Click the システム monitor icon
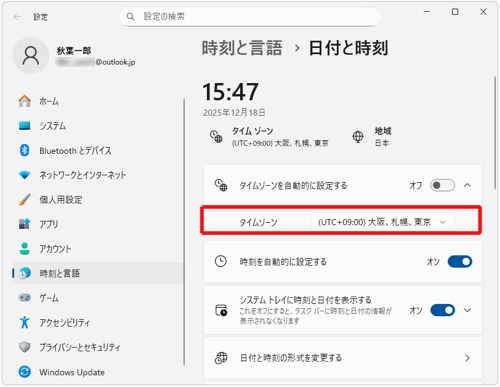This screenshot has height=387, width=500. (x=25, y=126)
